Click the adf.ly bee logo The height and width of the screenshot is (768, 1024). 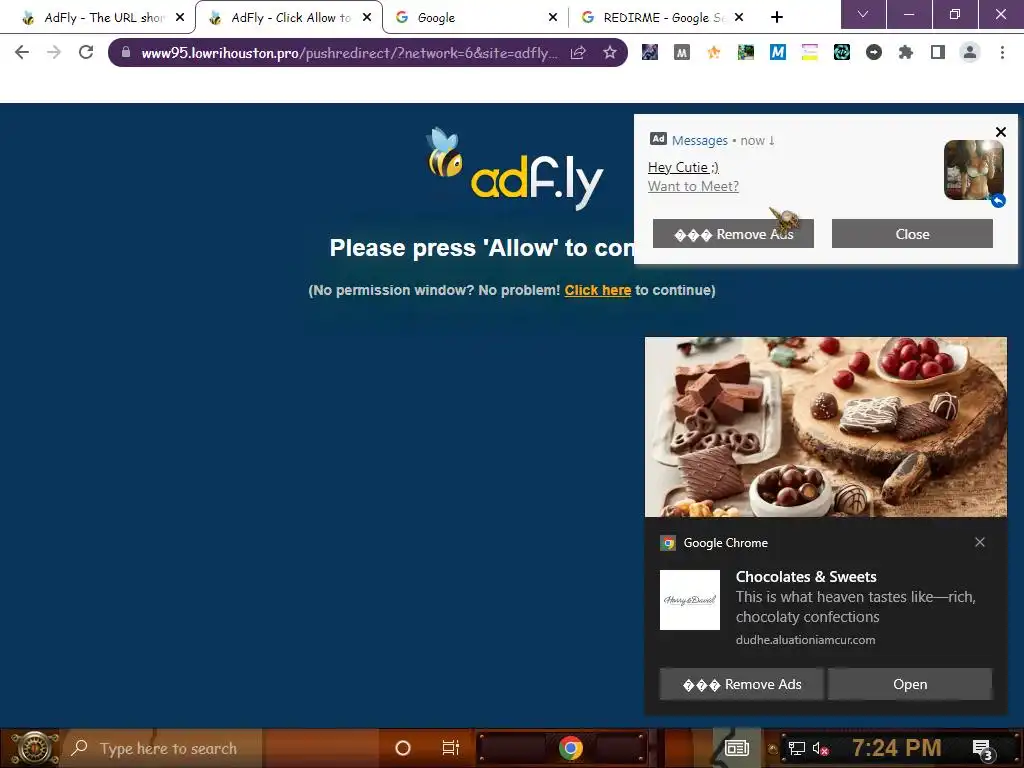[515, 168]
